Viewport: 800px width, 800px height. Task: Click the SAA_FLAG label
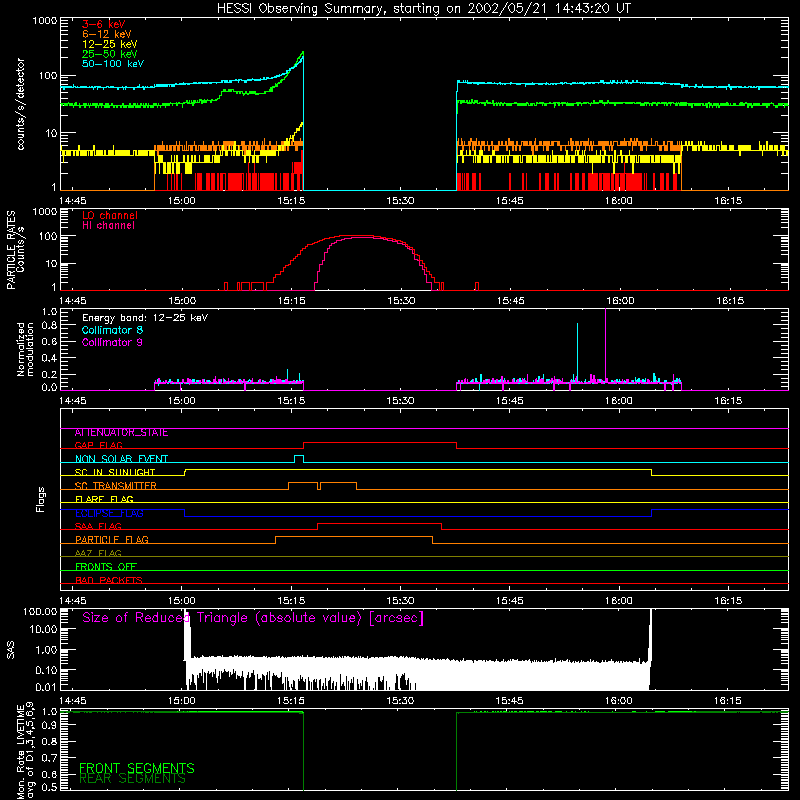point(98,526)
